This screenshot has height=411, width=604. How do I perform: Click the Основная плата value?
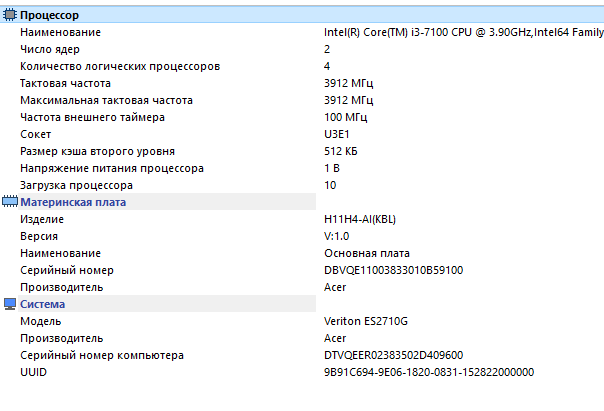367,253
